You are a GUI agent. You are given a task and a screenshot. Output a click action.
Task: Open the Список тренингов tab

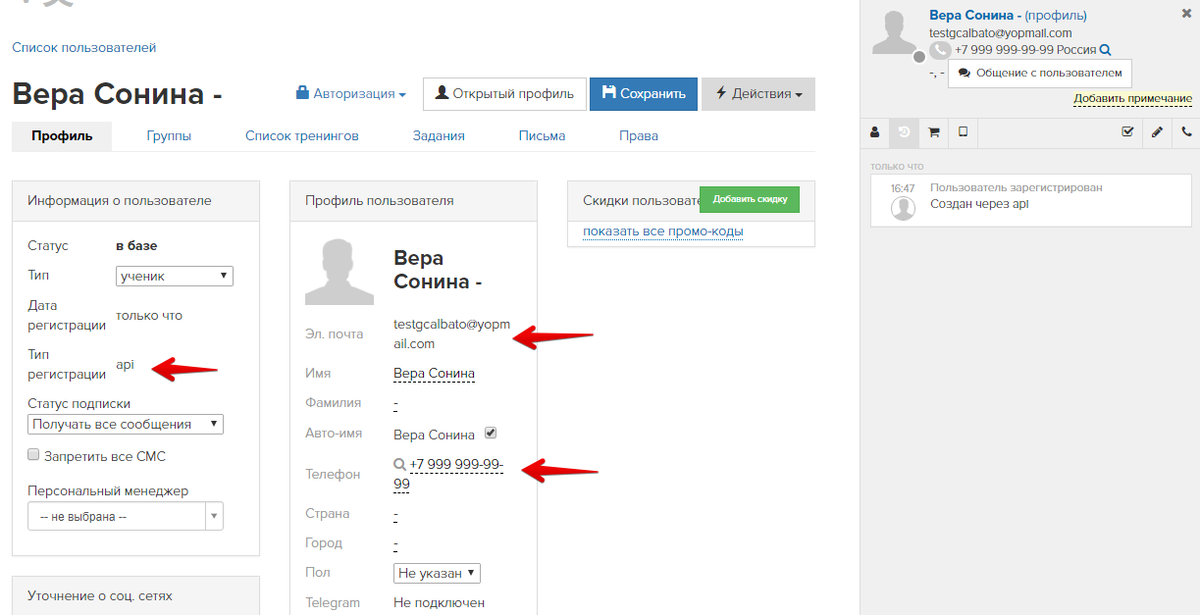pyautogui.click(x=302, y=136)
